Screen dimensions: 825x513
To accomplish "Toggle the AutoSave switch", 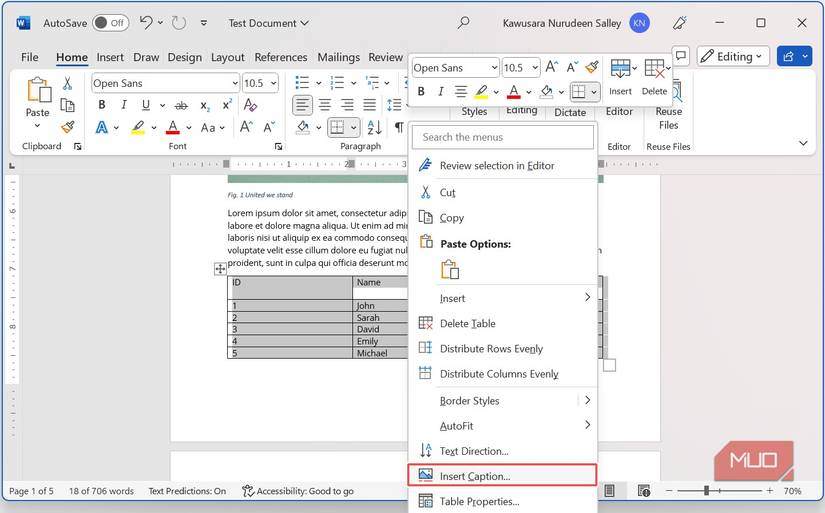I will 111,22.
